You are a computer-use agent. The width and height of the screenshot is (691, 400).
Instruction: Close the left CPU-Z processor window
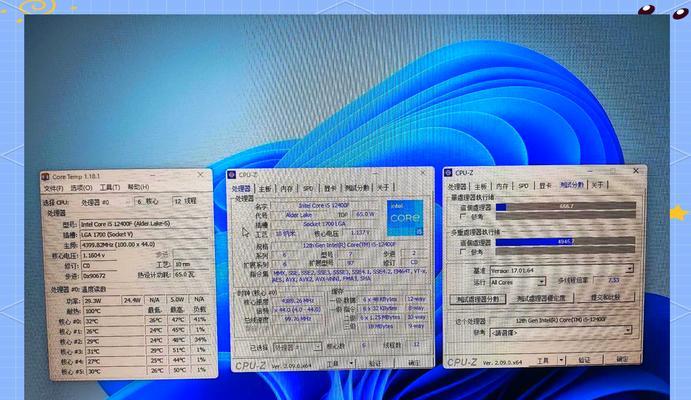[423, 173]
